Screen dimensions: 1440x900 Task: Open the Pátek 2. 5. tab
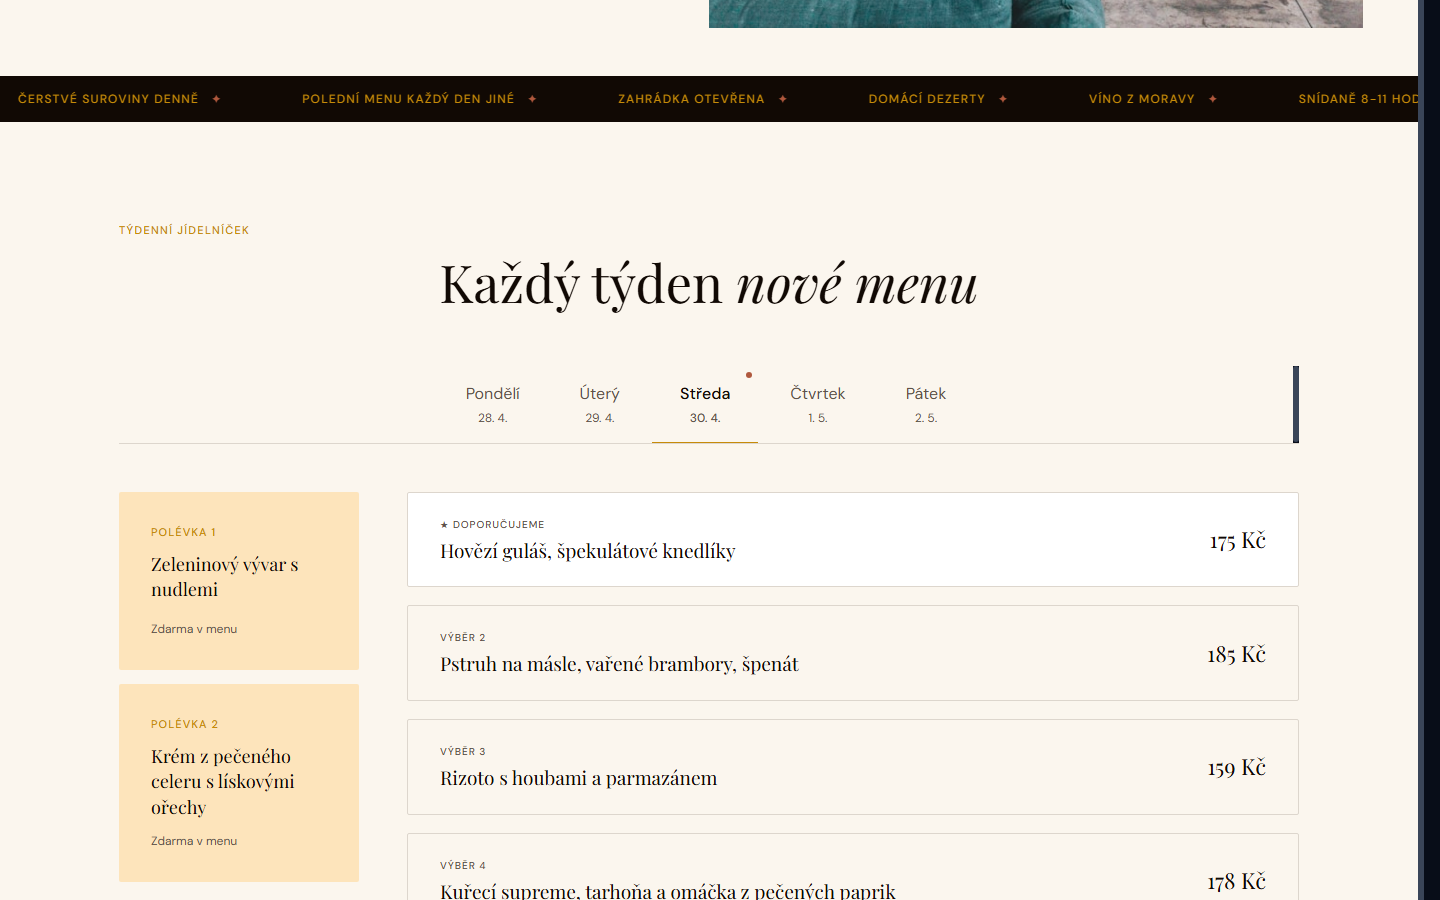926,405
